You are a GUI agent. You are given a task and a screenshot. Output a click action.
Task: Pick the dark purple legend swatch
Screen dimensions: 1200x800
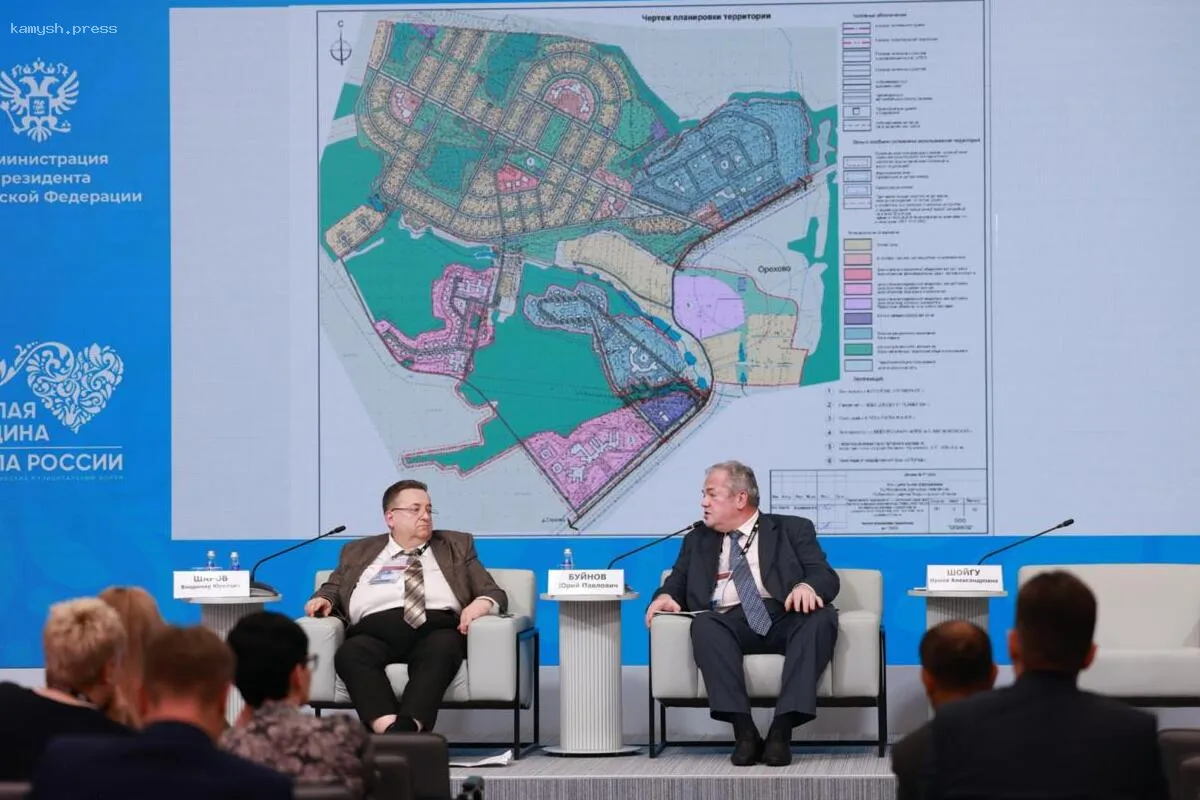tap(857, 318)
